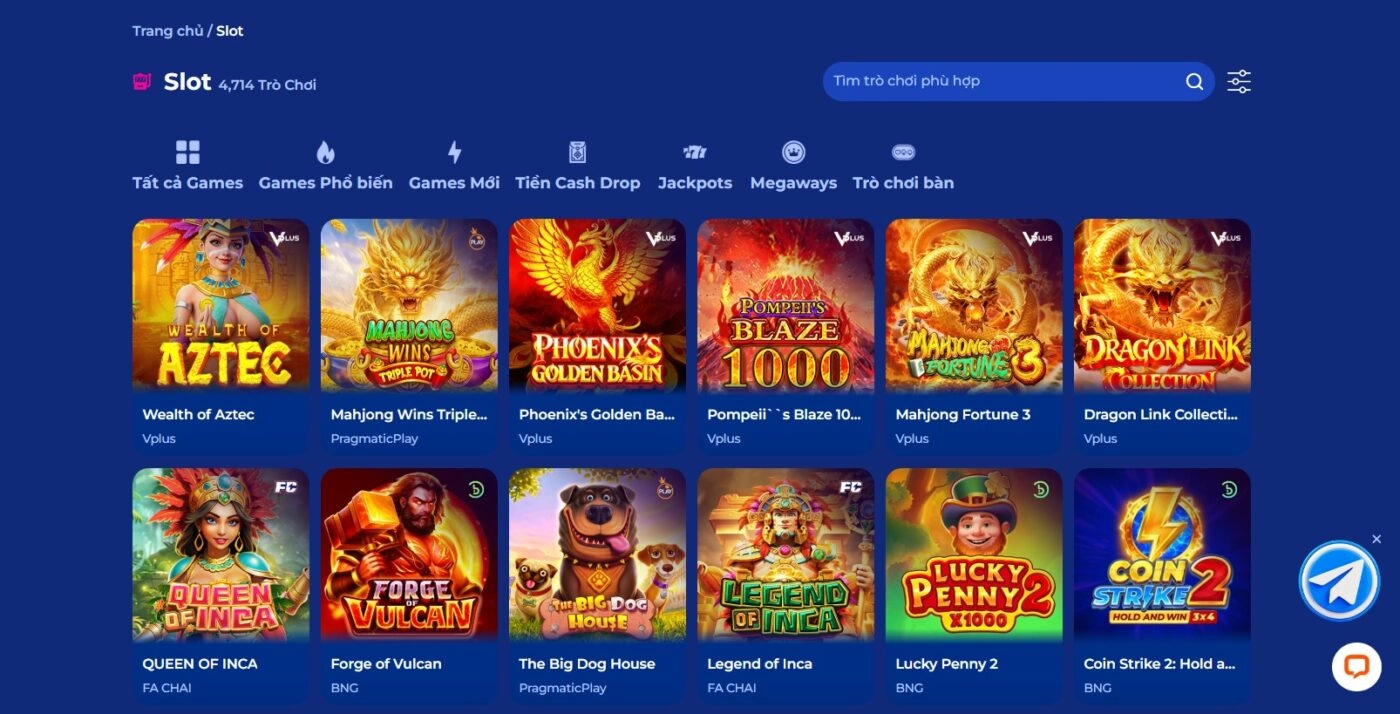The width and height of the screenshot is (1400, 714).
Task: Open the Wealth of Aztec game thumbnail
Action: pyautogui.click(x=221, y=305)
